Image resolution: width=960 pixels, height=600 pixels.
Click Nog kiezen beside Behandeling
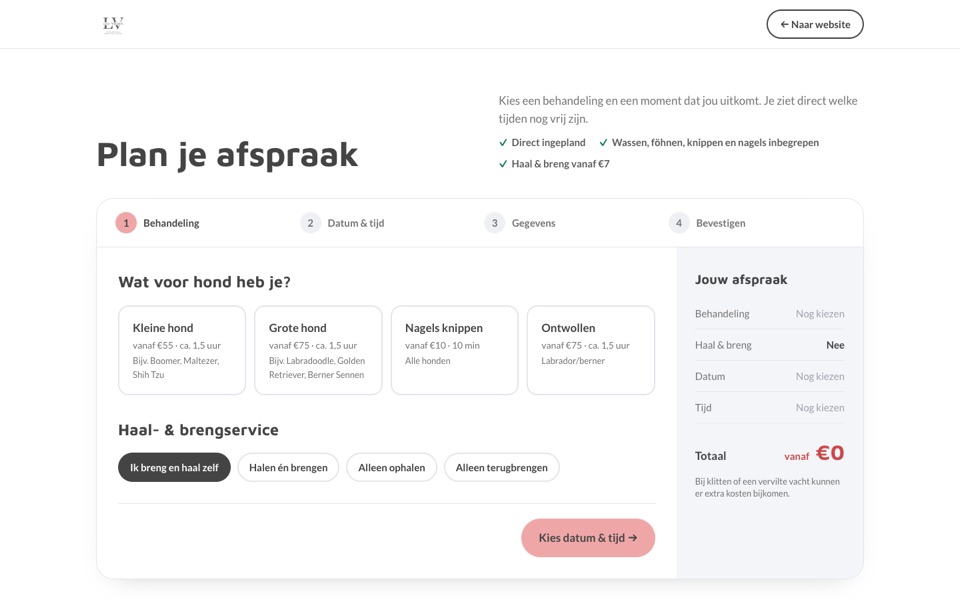(820, 313)
